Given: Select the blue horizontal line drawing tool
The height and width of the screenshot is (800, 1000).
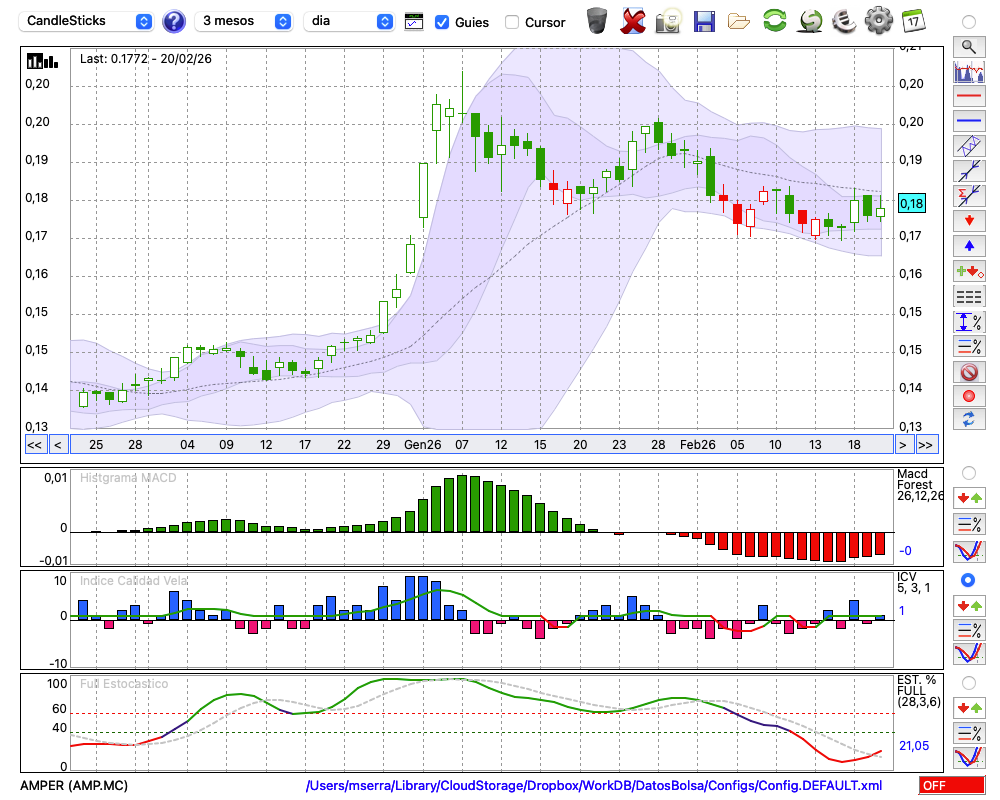Looking at the screenshot, I should pos(968,121).
